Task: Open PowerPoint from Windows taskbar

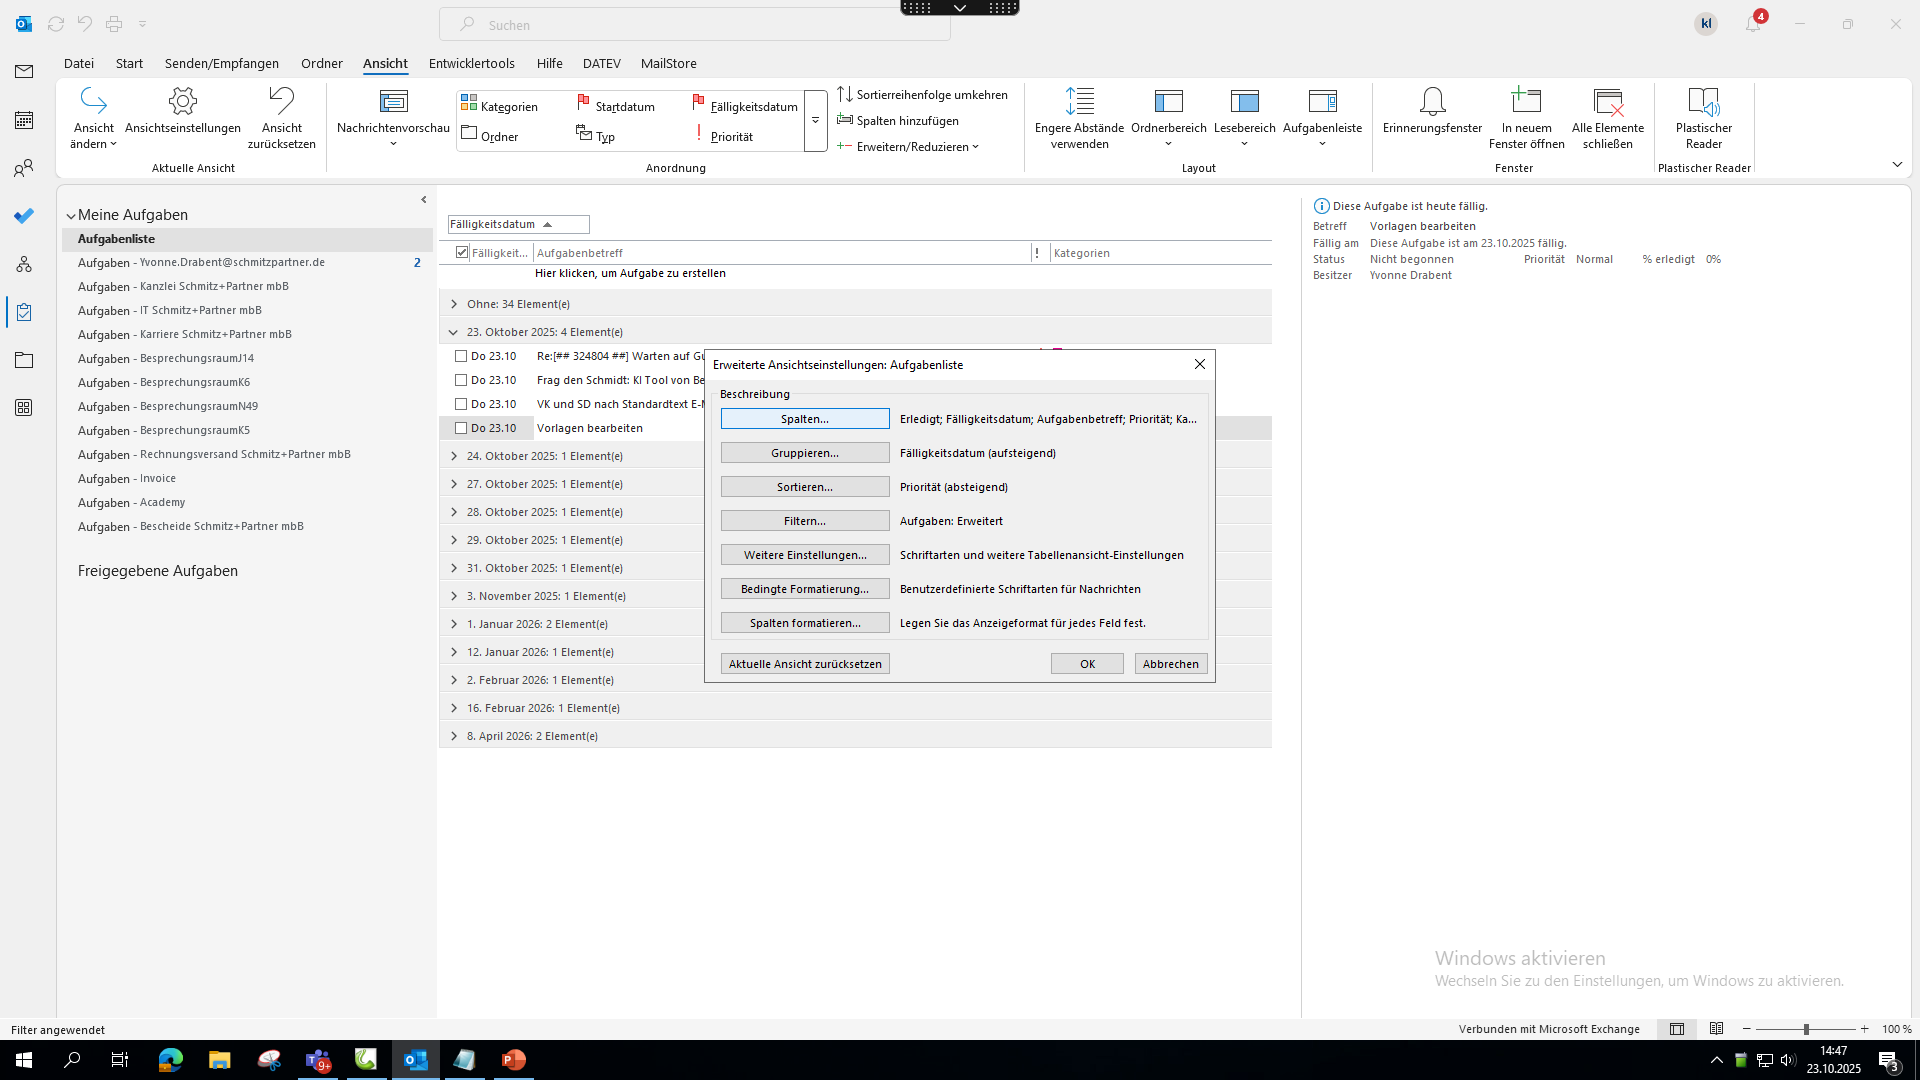Action: 514,1060
